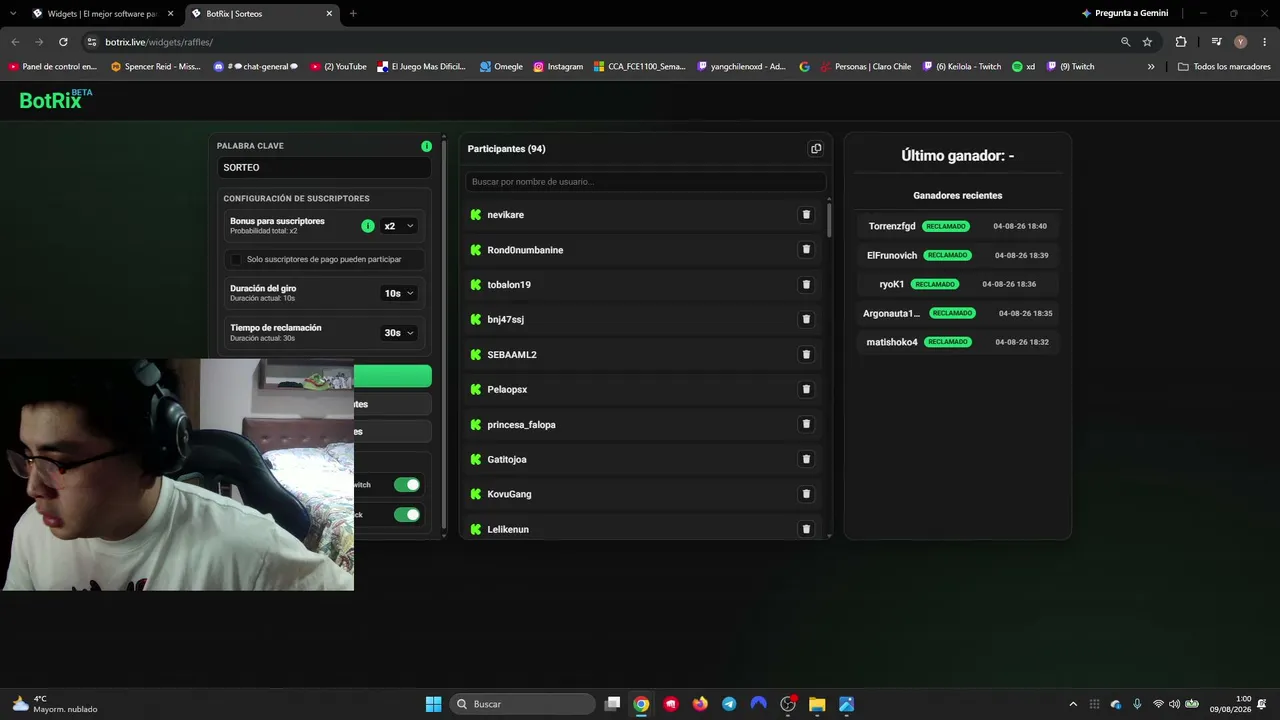This screenshot has width=1280, height=720.
Task: Show hidden system tray icons
Action: [x=1073, y=704]
